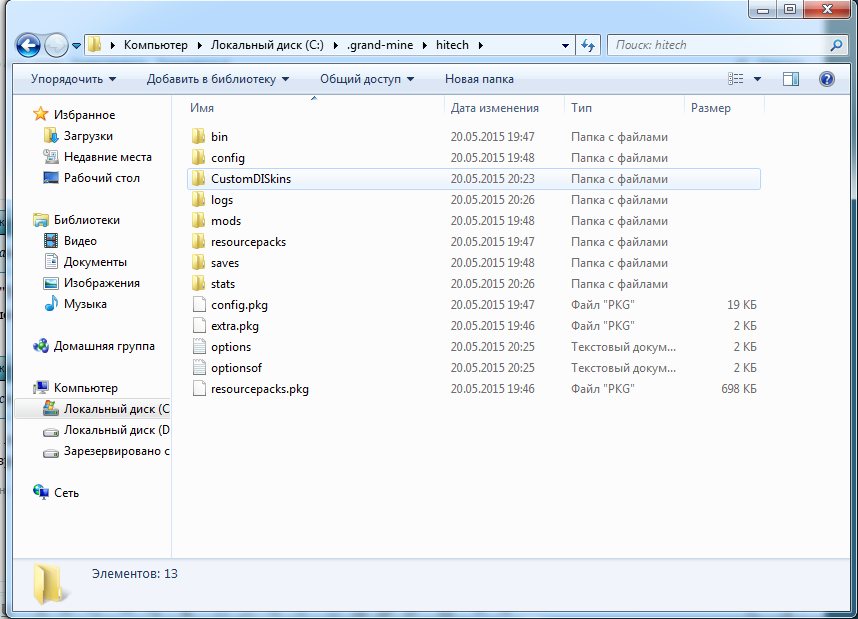Select the resourcepacks.pkg file icon
The height and width of the screenshot is (619, 858).
199,389
